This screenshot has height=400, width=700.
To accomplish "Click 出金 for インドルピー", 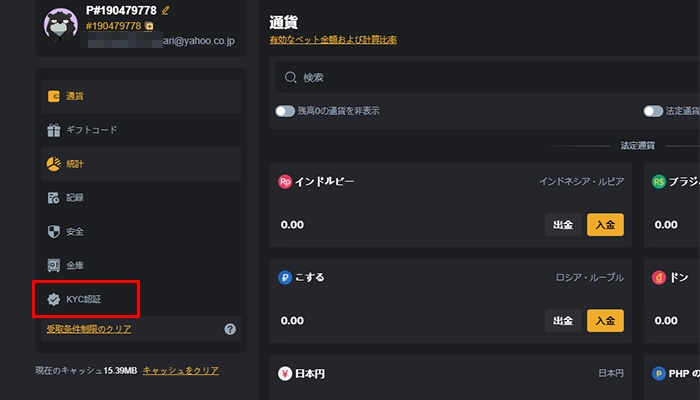I will [x=564, y=225].
